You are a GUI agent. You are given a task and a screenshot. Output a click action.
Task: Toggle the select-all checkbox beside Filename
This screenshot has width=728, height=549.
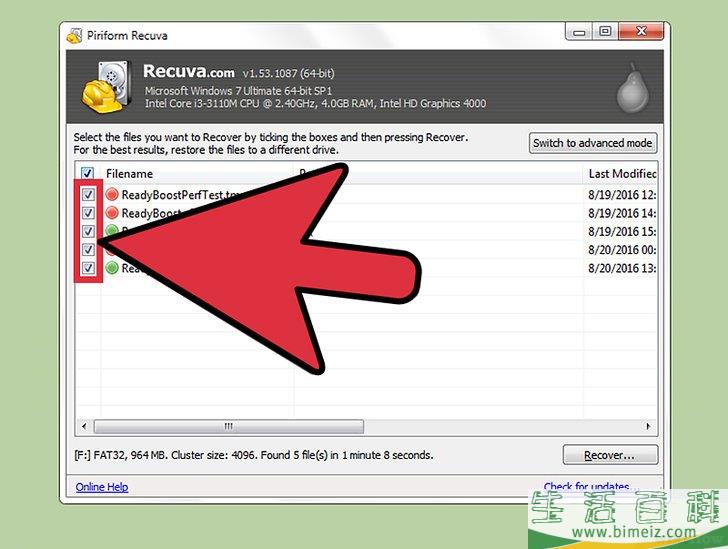(87, 173)
